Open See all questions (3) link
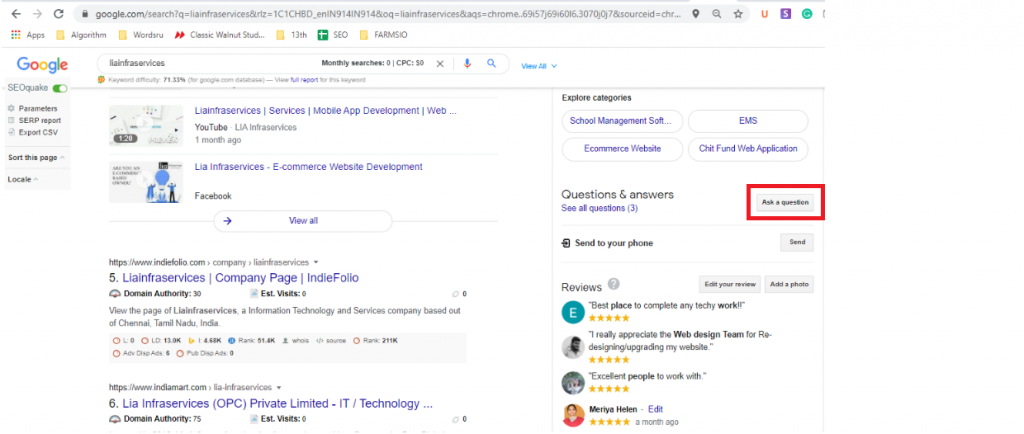 pyautogui.click(x=600, y=208)
